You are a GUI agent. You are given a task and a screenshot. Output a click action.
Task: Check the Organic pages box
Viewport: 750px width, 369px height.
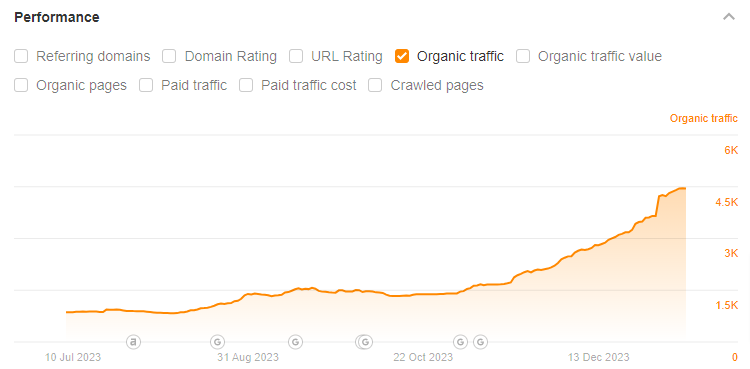[x=21, y=86]
